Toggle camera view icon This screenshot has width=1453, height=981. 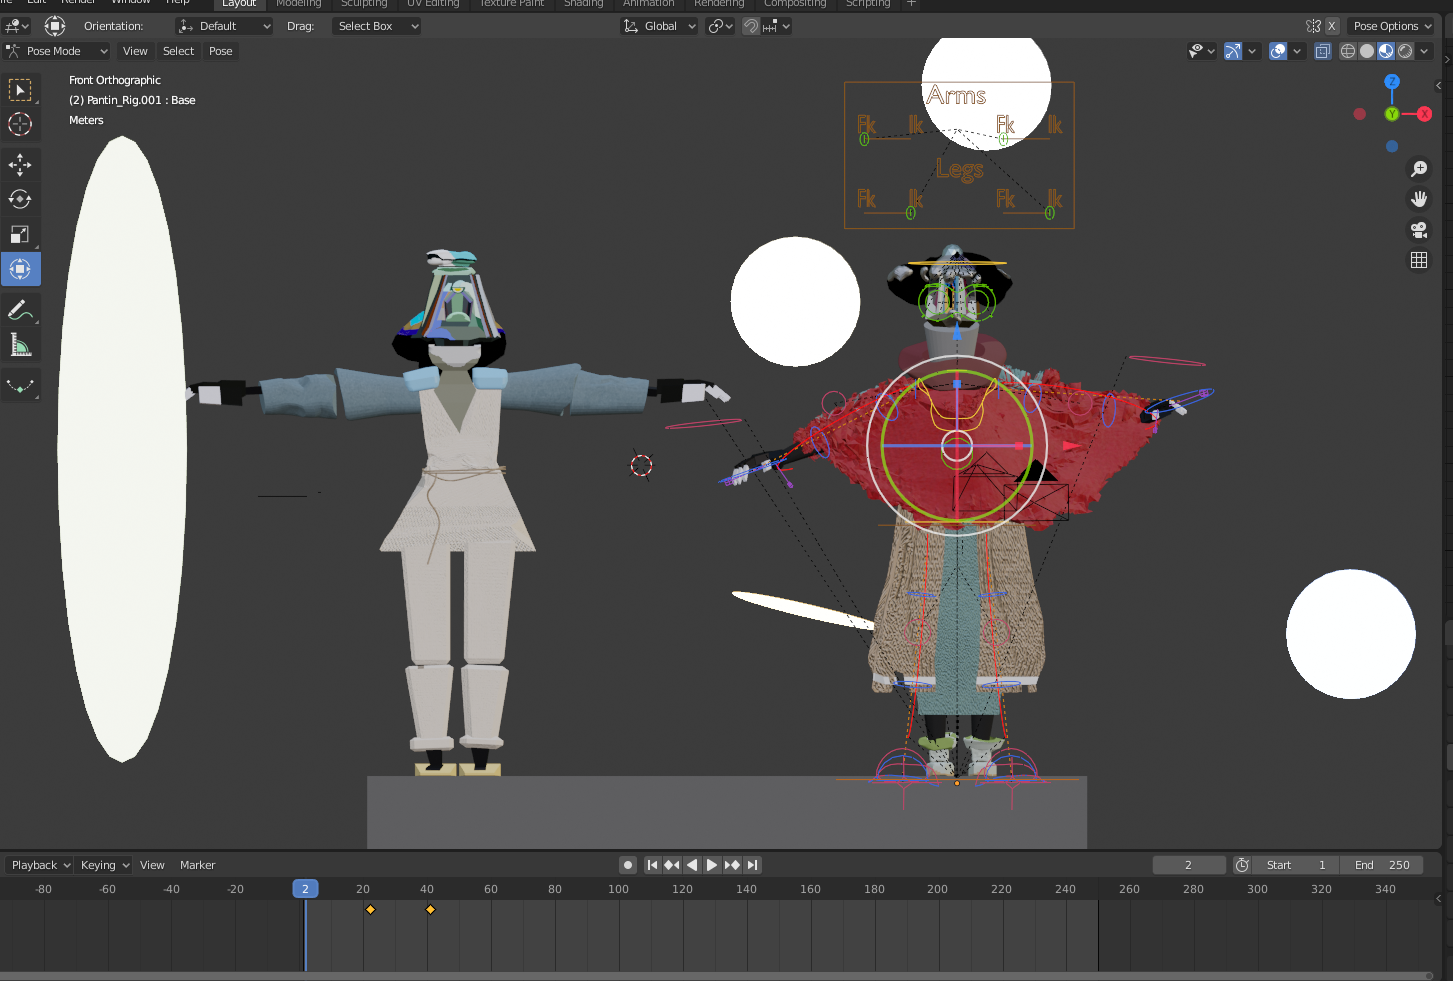pos(1418,230)
